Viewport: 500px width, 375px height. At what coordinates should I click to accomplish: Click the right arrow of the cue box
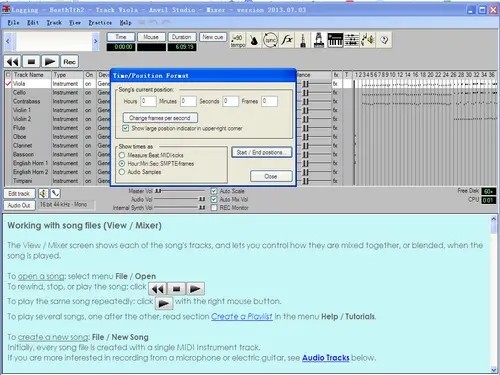tap(96, 41)
